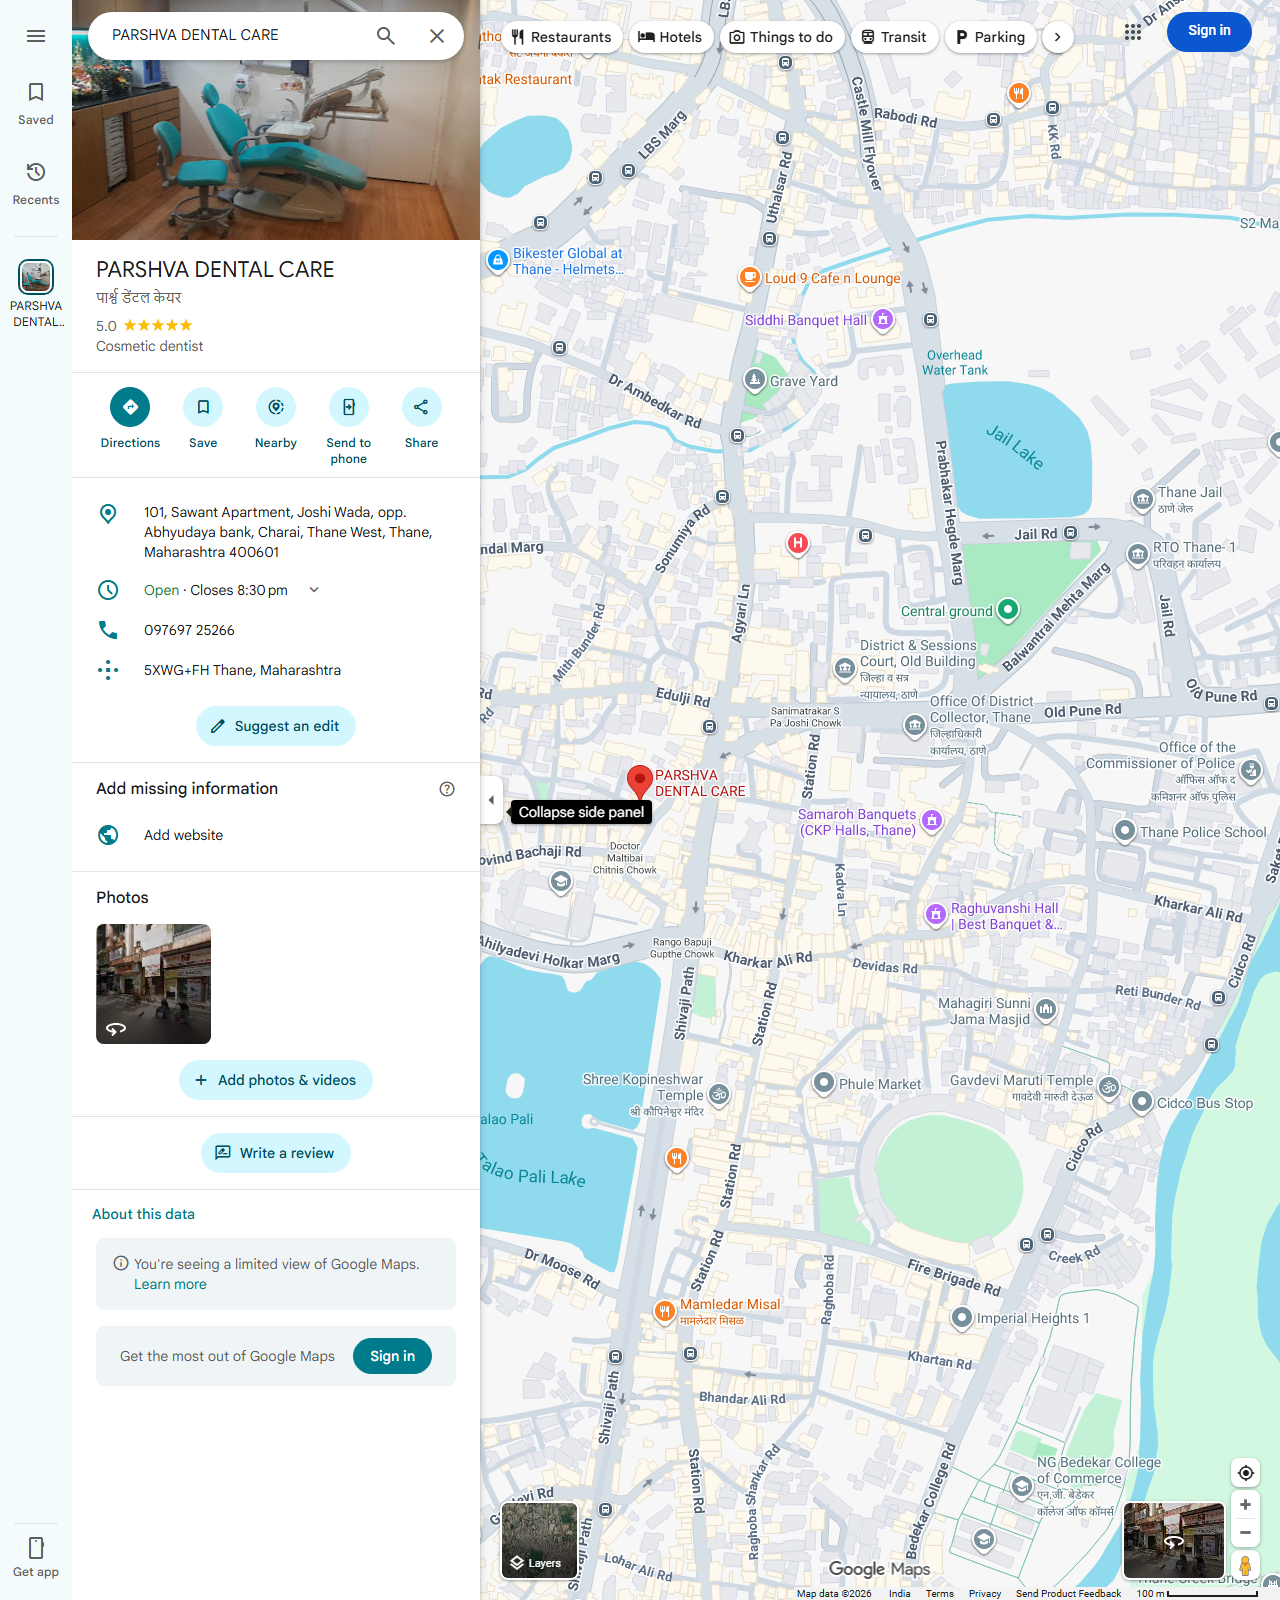This screenshot has width=1280, height=1600.
Task: Open the hamburger main menu
Action: pos(36,36)
